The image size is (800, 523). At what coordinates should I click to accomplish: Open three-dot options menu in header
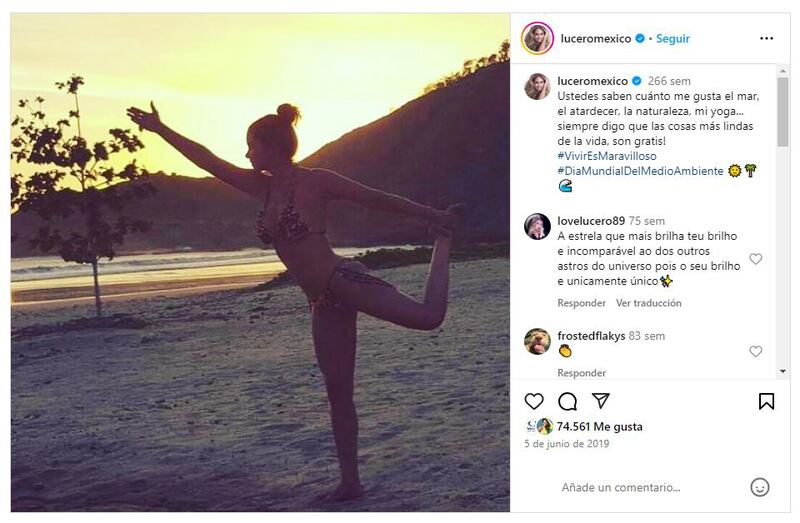coord(766,39)
